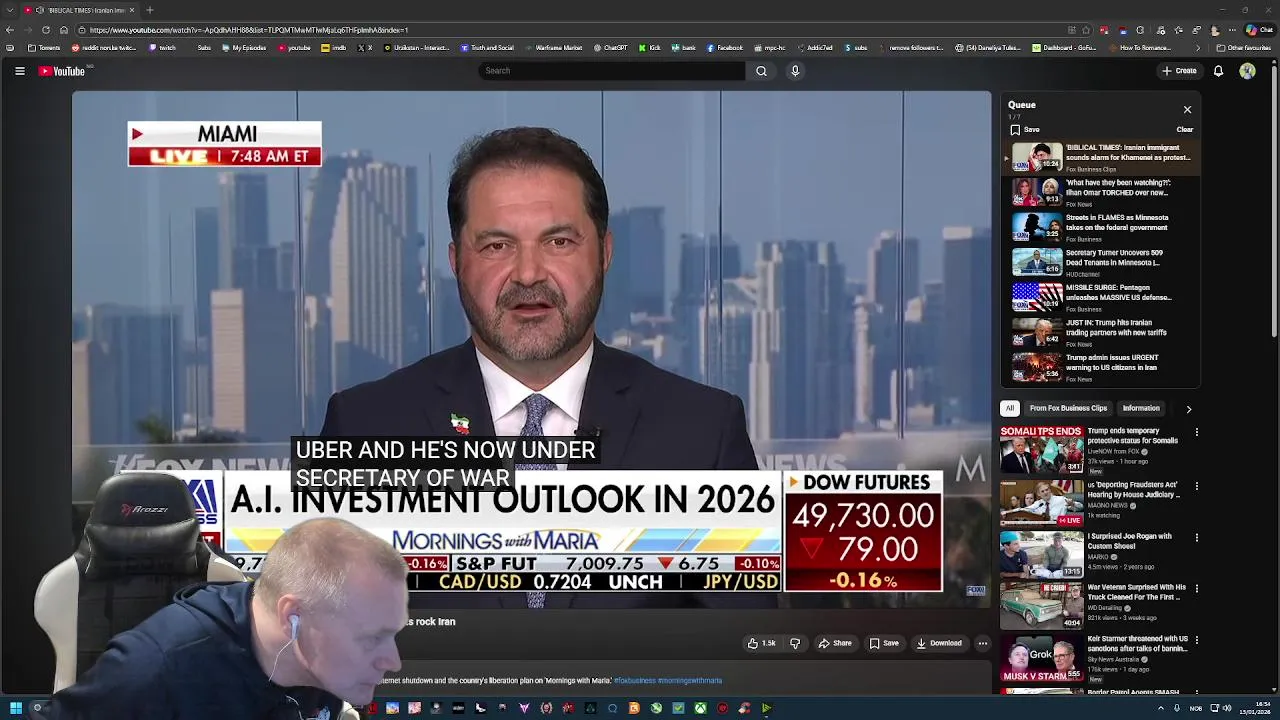This screenshot has width=1280, height=720.
Task: Open the Xbox app from the taskbar
Action: [x=701, y=708]
